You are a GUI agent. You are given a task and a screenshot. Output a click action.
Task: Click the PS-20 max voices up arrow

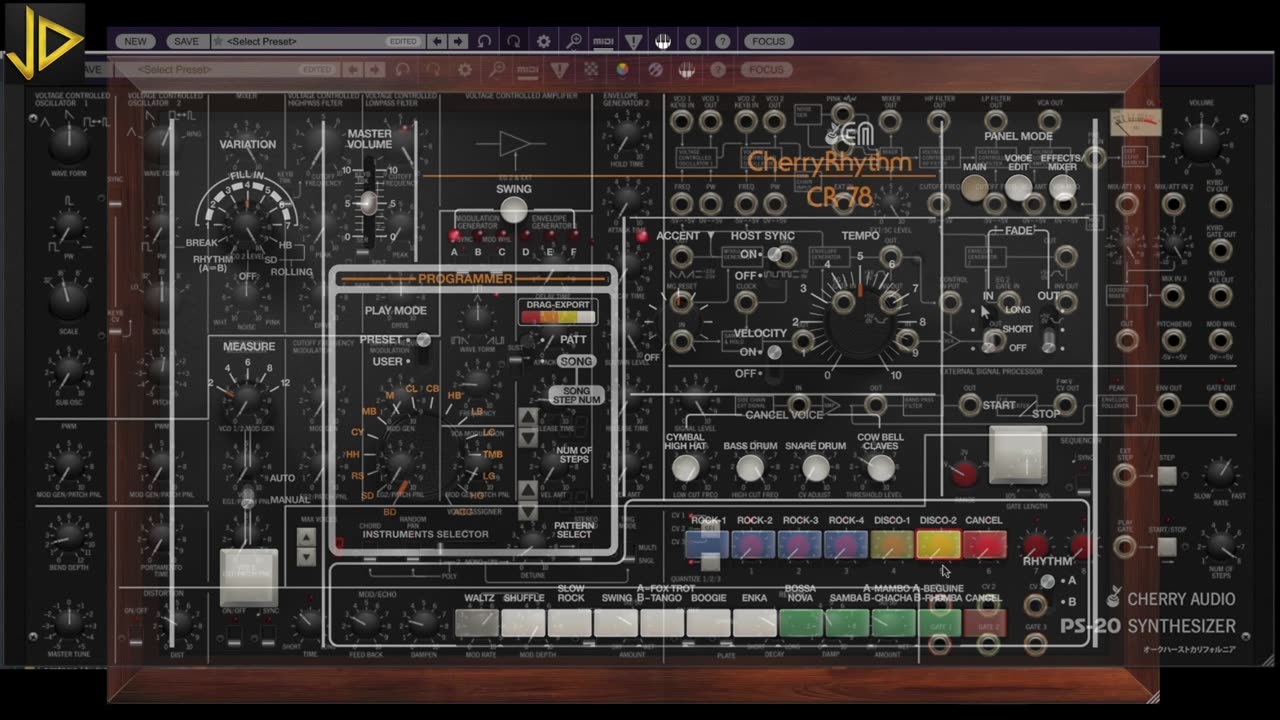(307, 537)
